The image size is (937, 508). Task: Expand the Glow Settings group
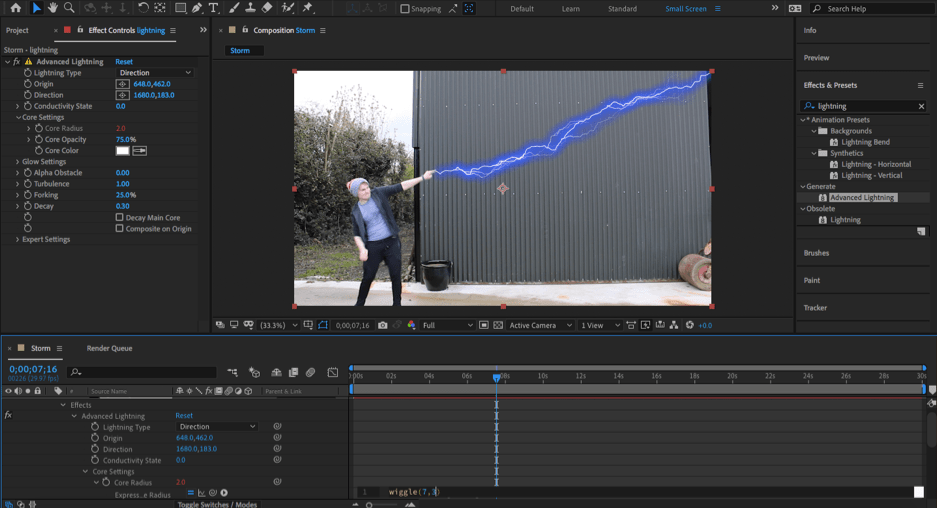(18, 162)
